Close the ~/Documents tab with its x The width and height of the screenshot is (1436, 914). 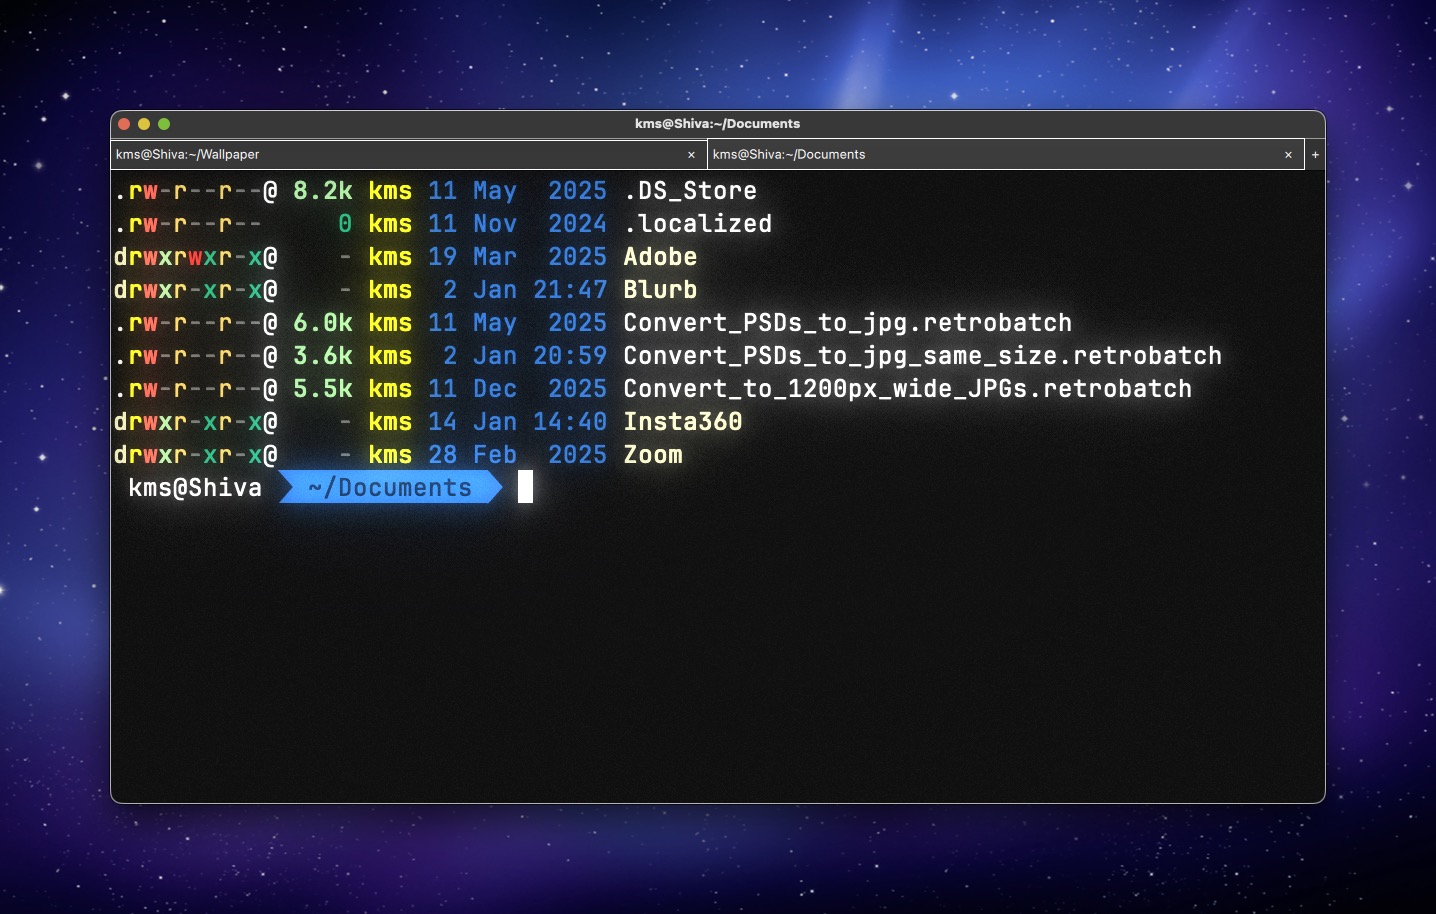(1288, 155)
